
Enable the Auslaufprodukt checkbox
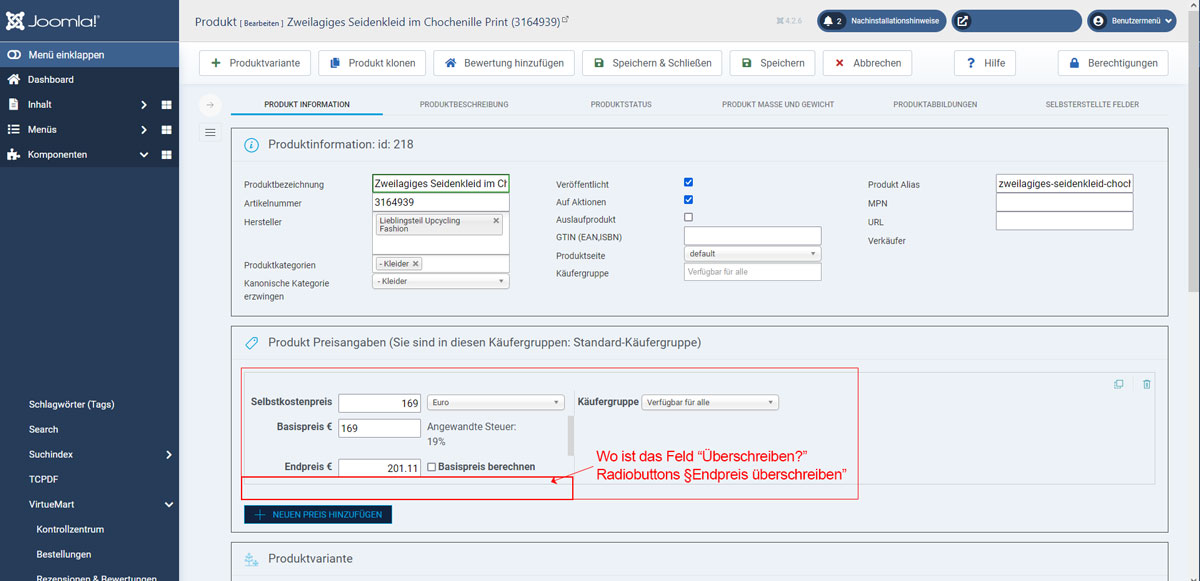[x=688, y=217]
